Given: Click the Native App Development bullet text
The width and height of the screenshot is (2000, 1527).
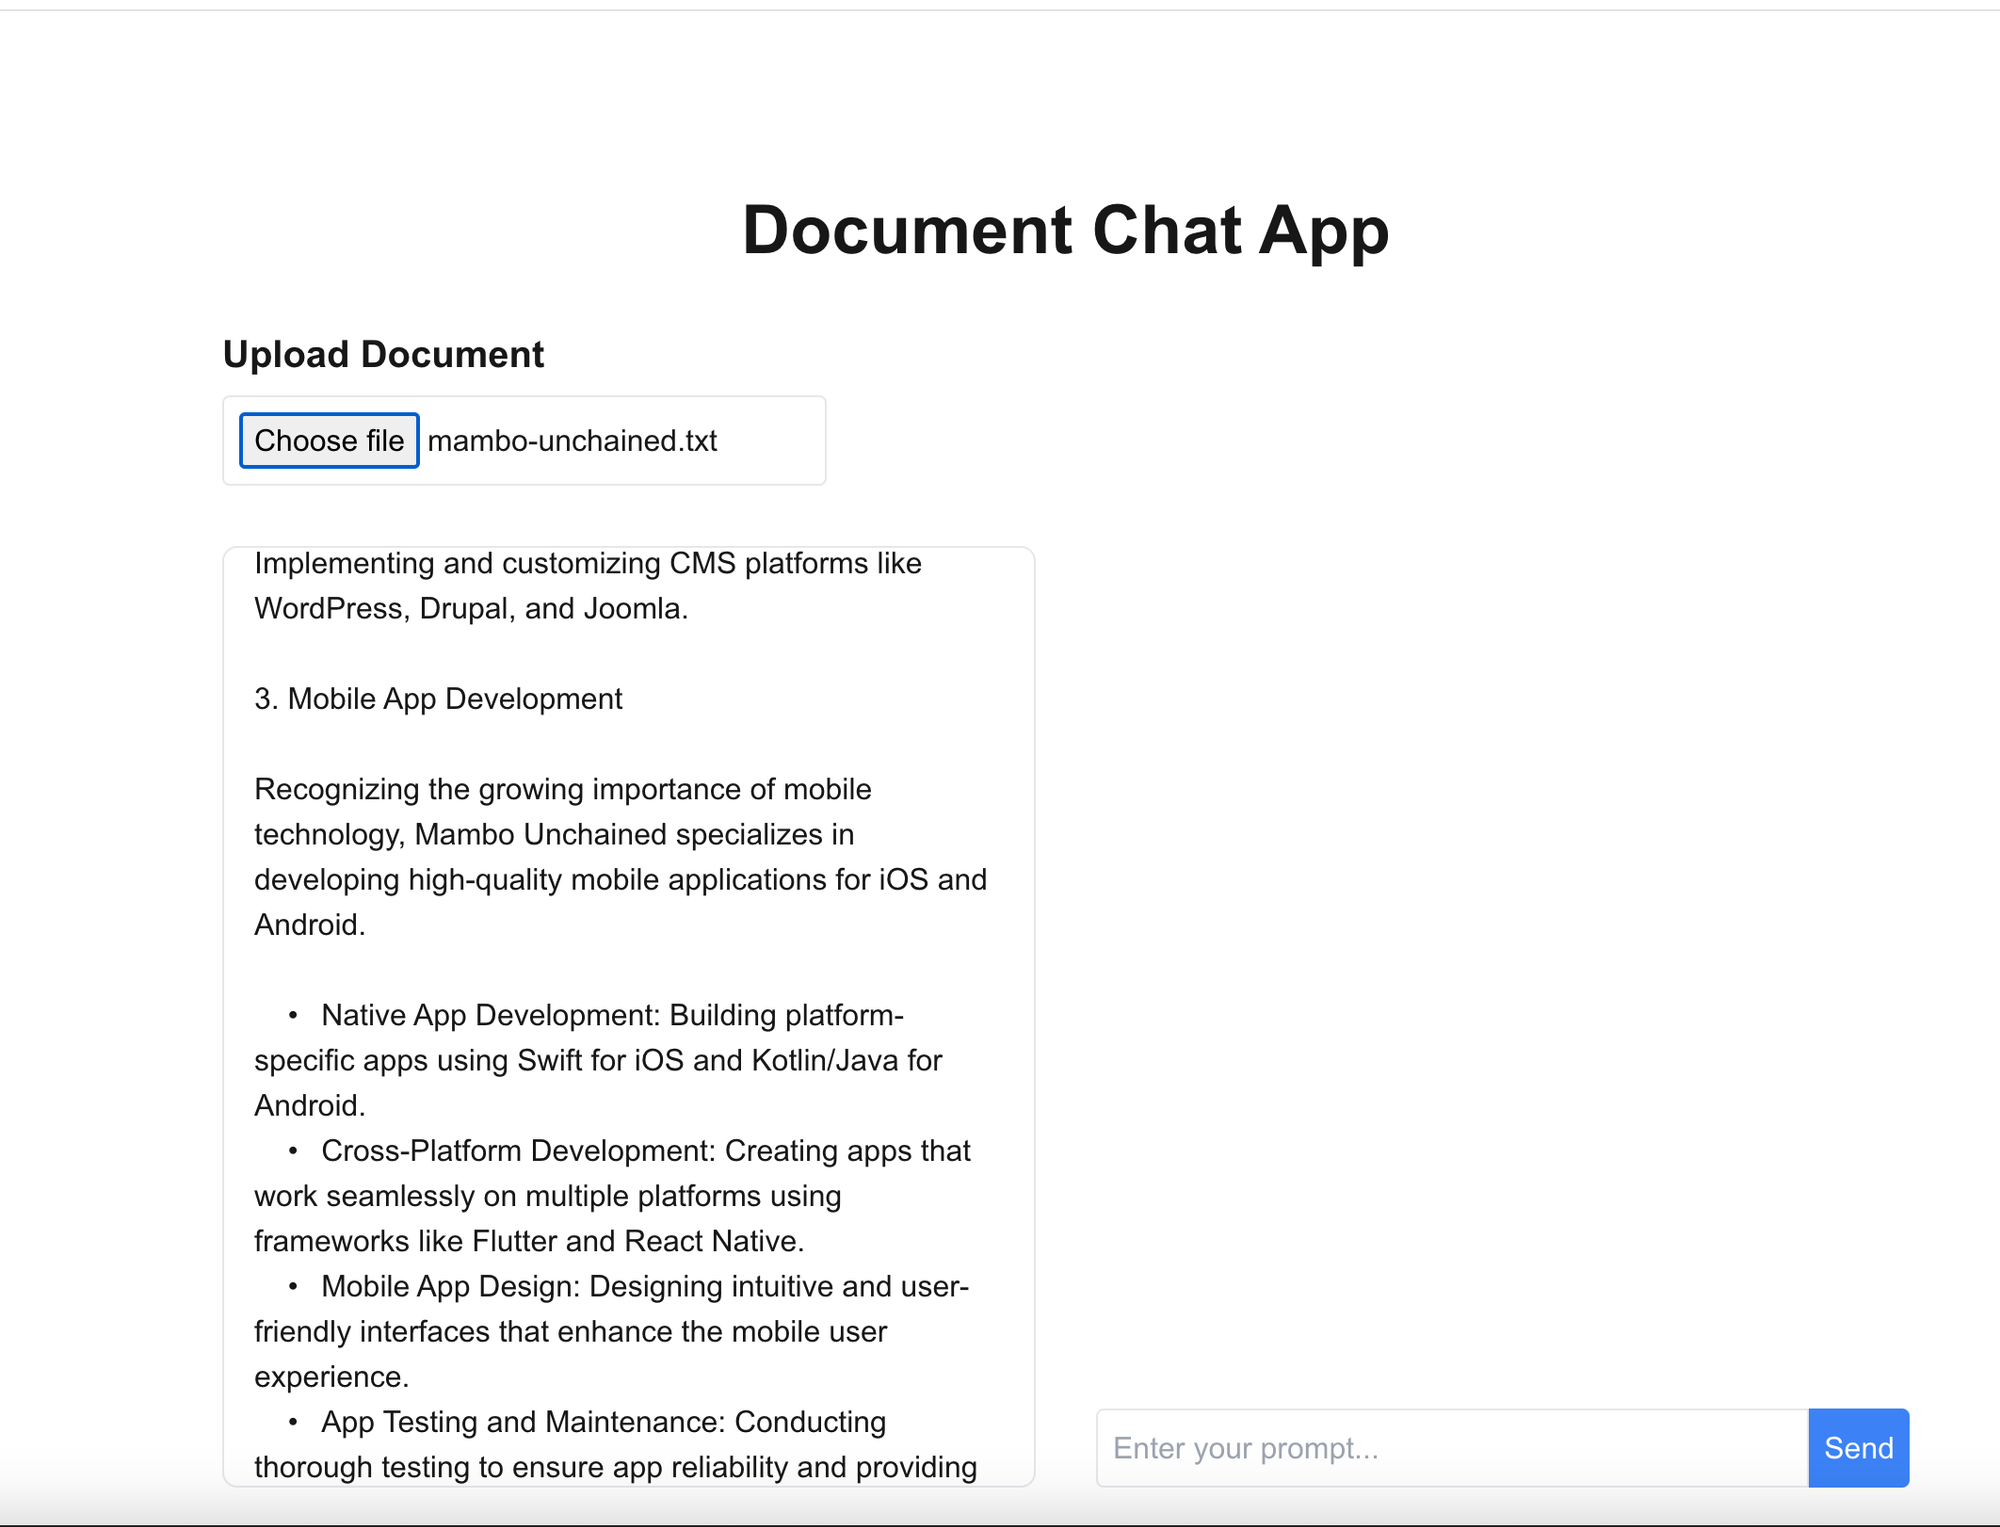Looking at the screenshot, I should pos(612,1015).
